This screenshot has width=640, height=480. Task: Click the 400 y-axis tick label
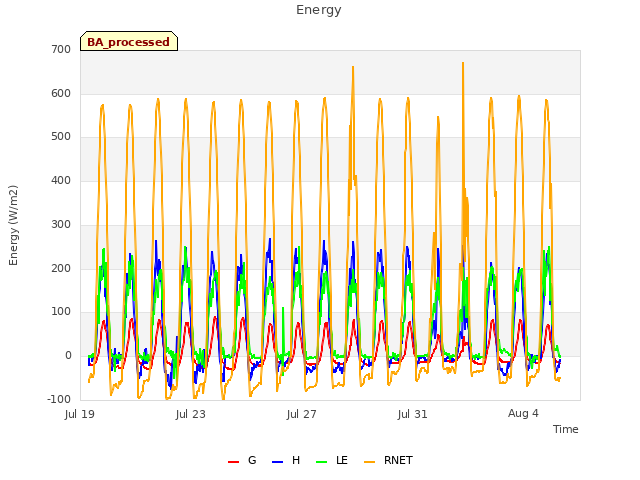(61, 180)
